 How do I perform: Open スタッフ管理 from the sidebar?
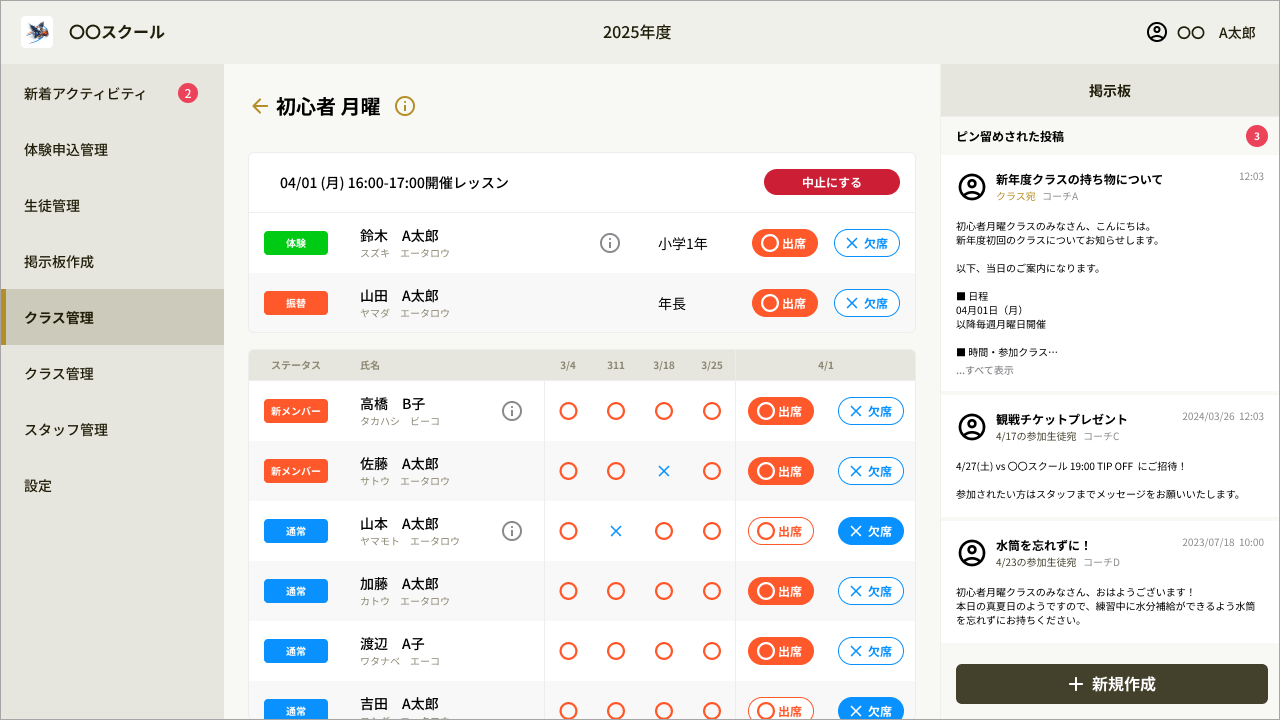(66, 430)
